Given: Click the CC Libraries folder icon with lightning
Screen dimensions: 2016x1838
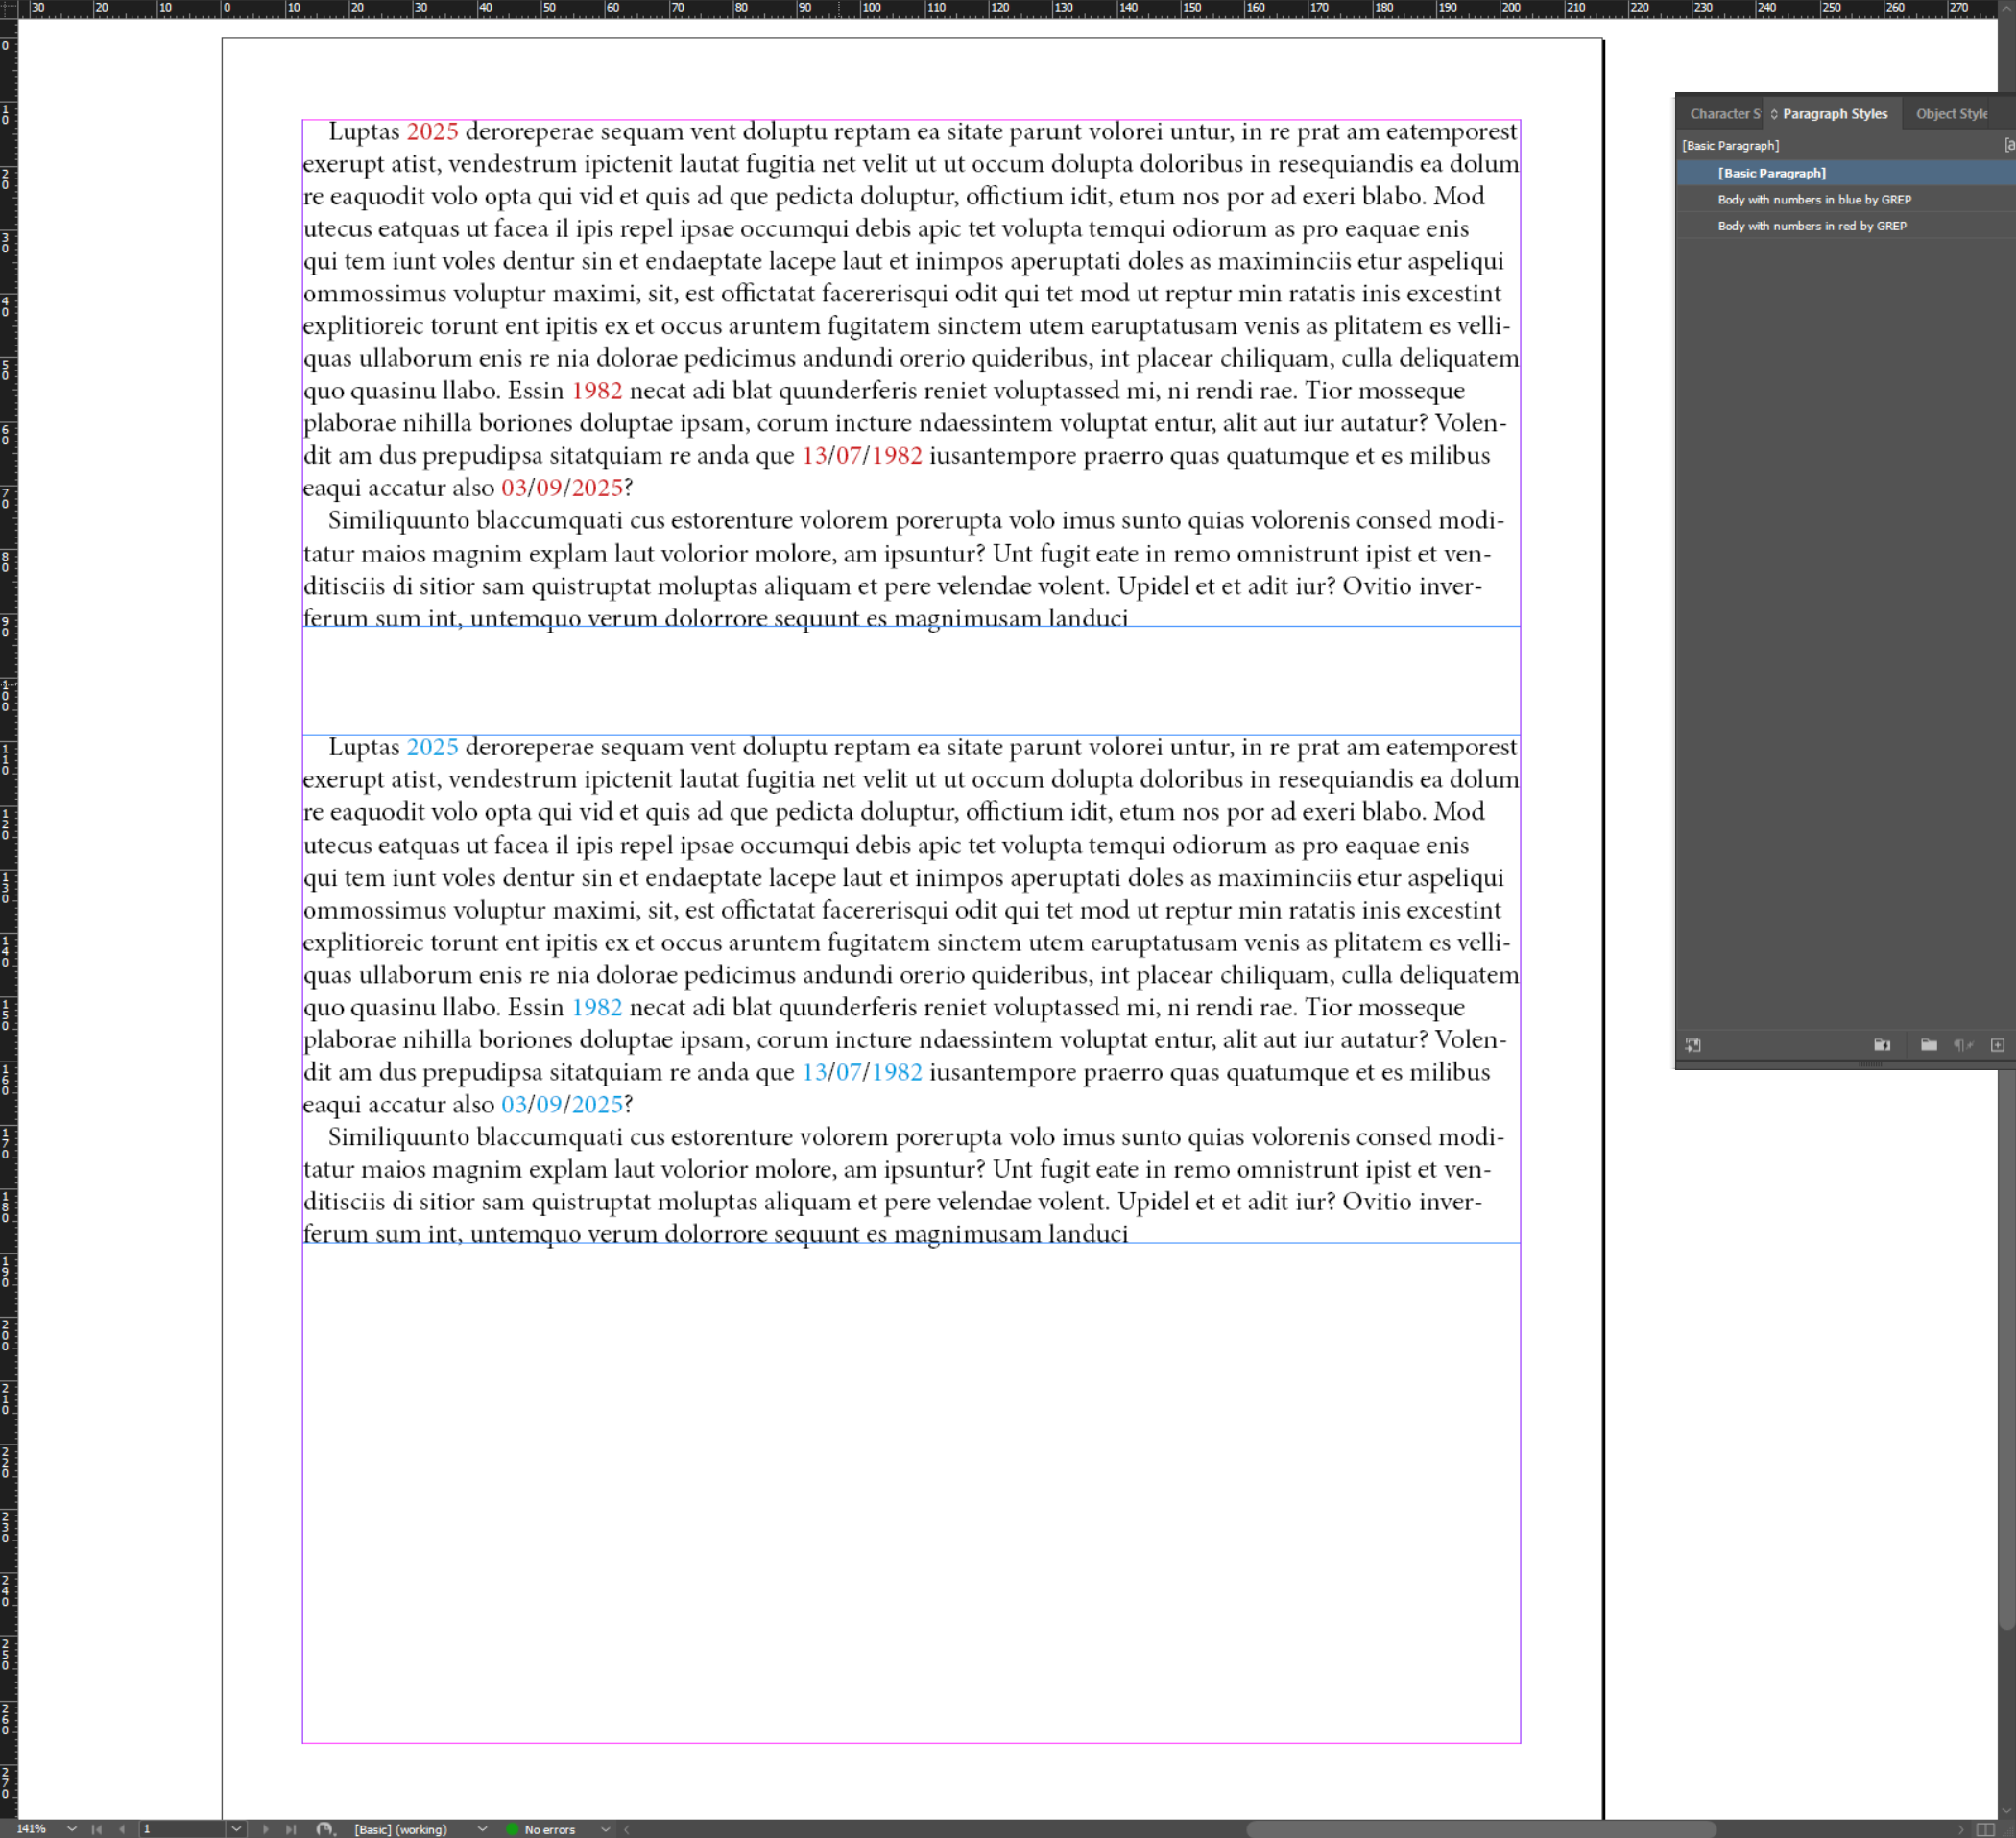Looking at the screenshot, I should 1881,1045.
